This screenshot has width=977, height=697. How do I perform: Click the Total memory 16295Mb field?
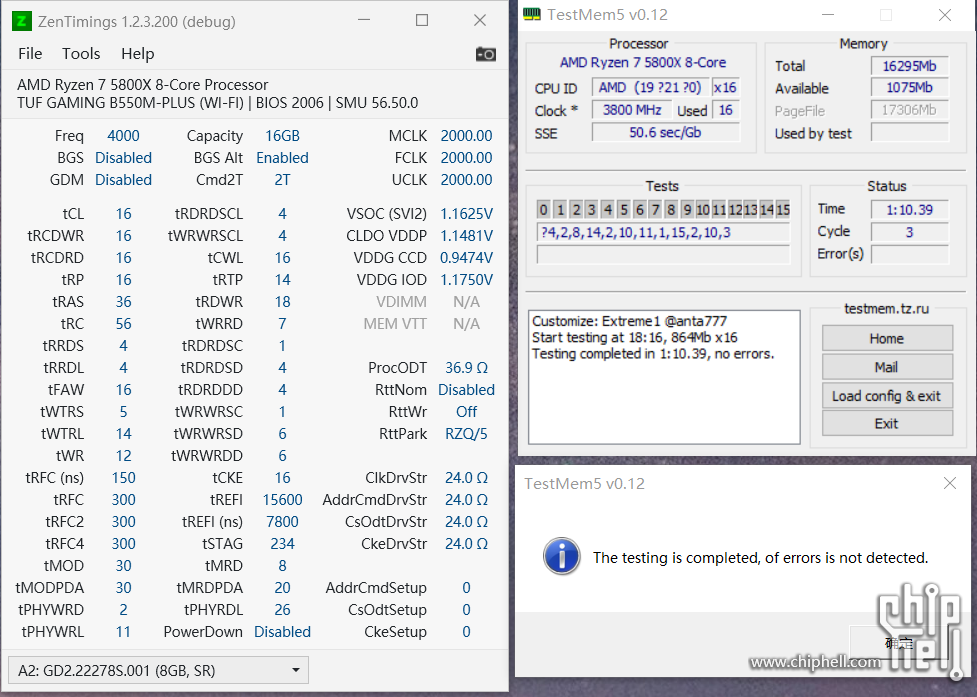coord(910,65)
